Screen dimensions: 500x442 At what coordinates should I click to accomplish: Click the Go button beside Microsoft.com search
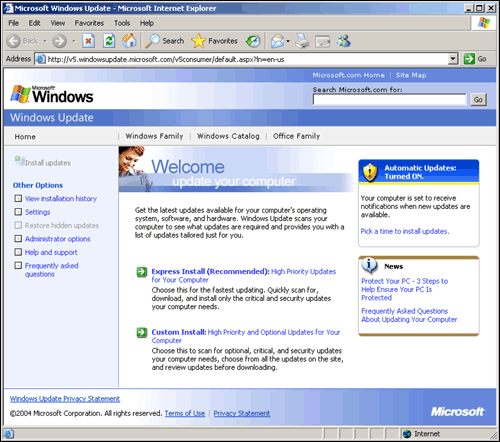coord(478,99)
